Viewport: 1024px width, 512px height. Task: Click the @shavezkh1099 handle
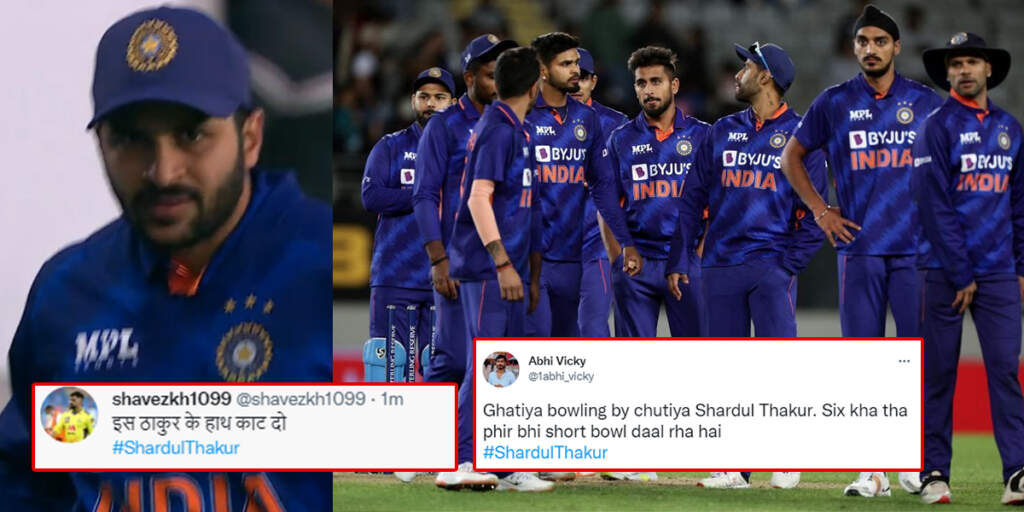[x=300, y=399]
